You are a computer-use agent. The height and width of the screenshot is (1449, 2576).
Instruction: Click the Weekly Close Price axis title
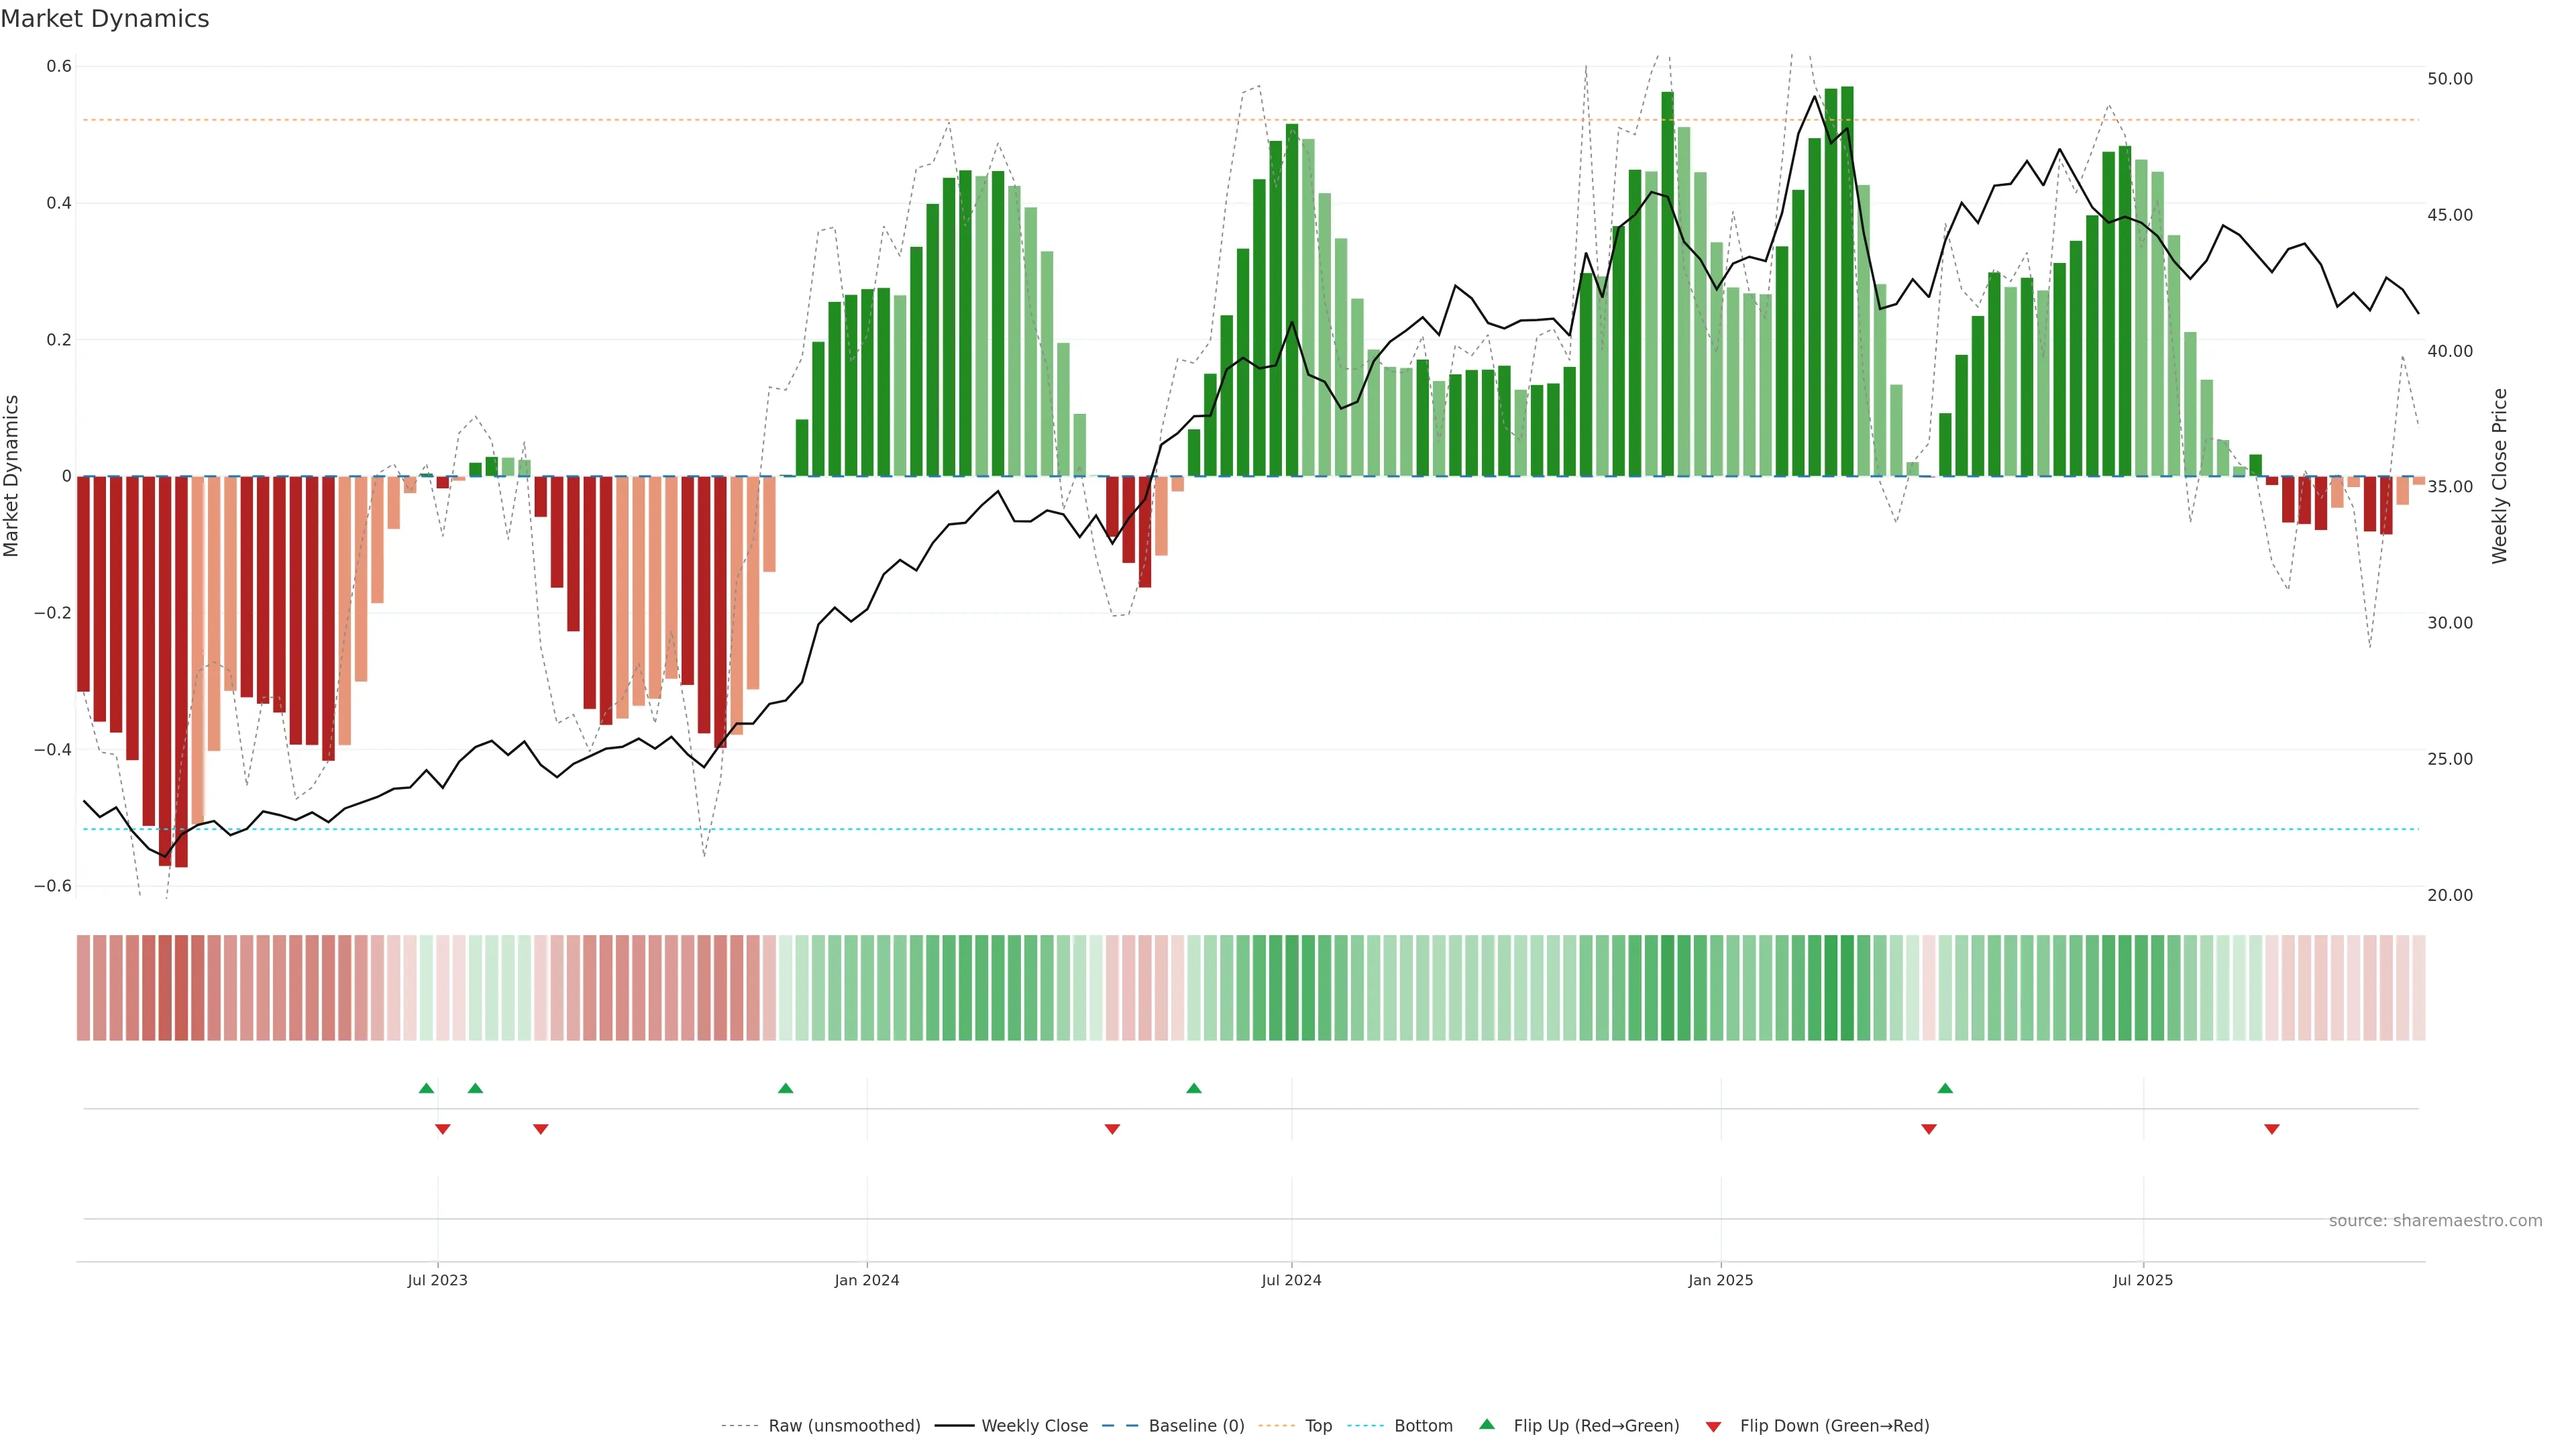[2499, 476]
